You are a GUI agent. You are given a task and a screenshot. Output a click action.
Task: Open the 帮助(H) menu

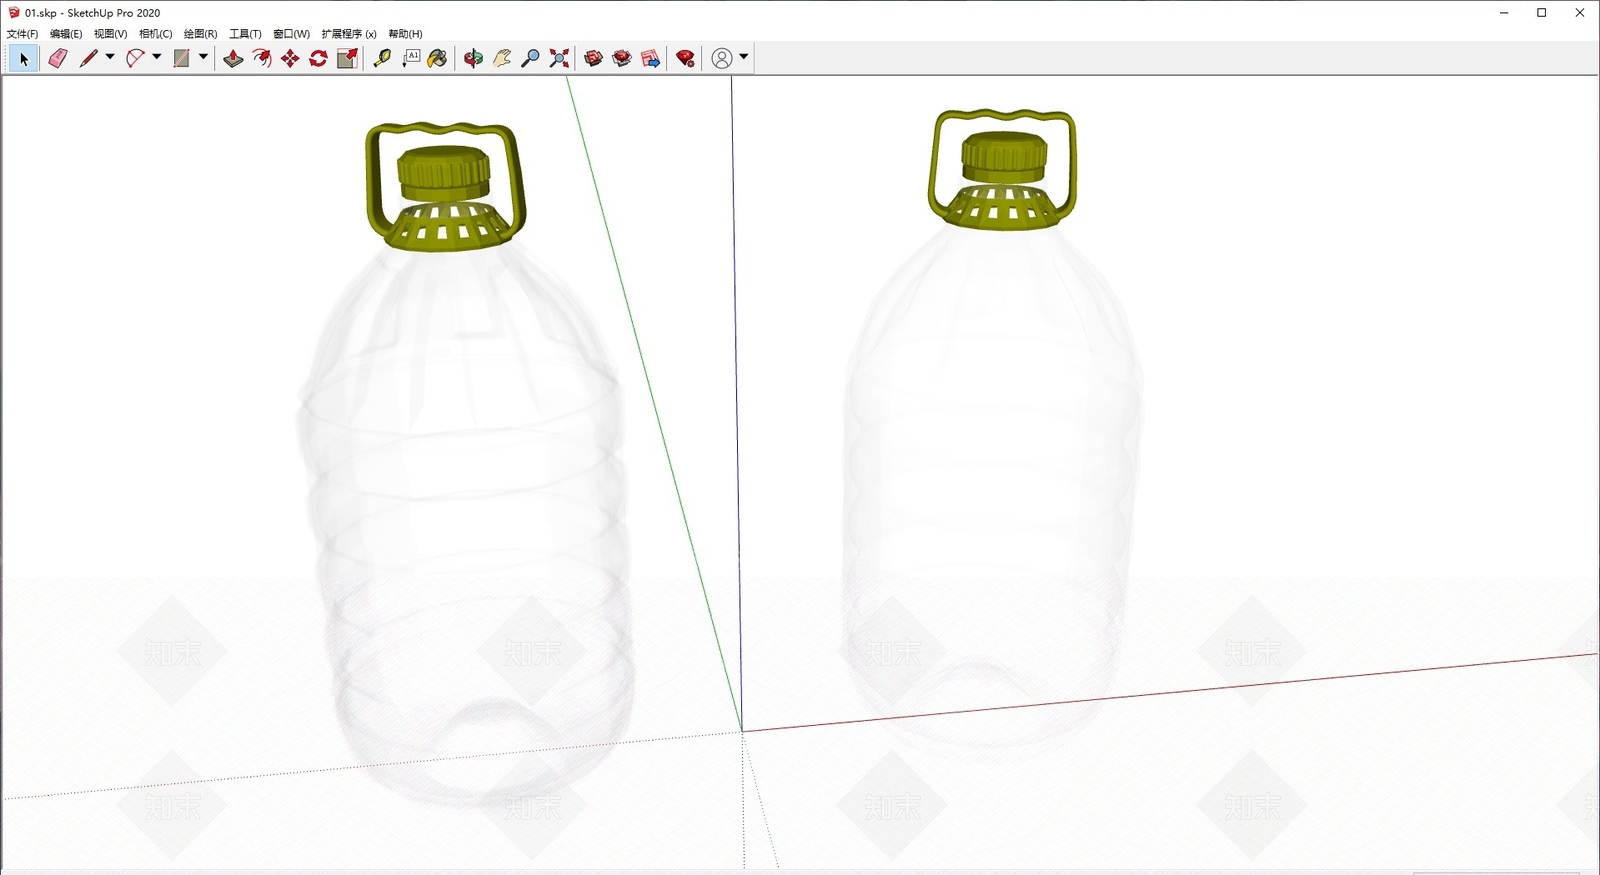(x=405, y=34)
